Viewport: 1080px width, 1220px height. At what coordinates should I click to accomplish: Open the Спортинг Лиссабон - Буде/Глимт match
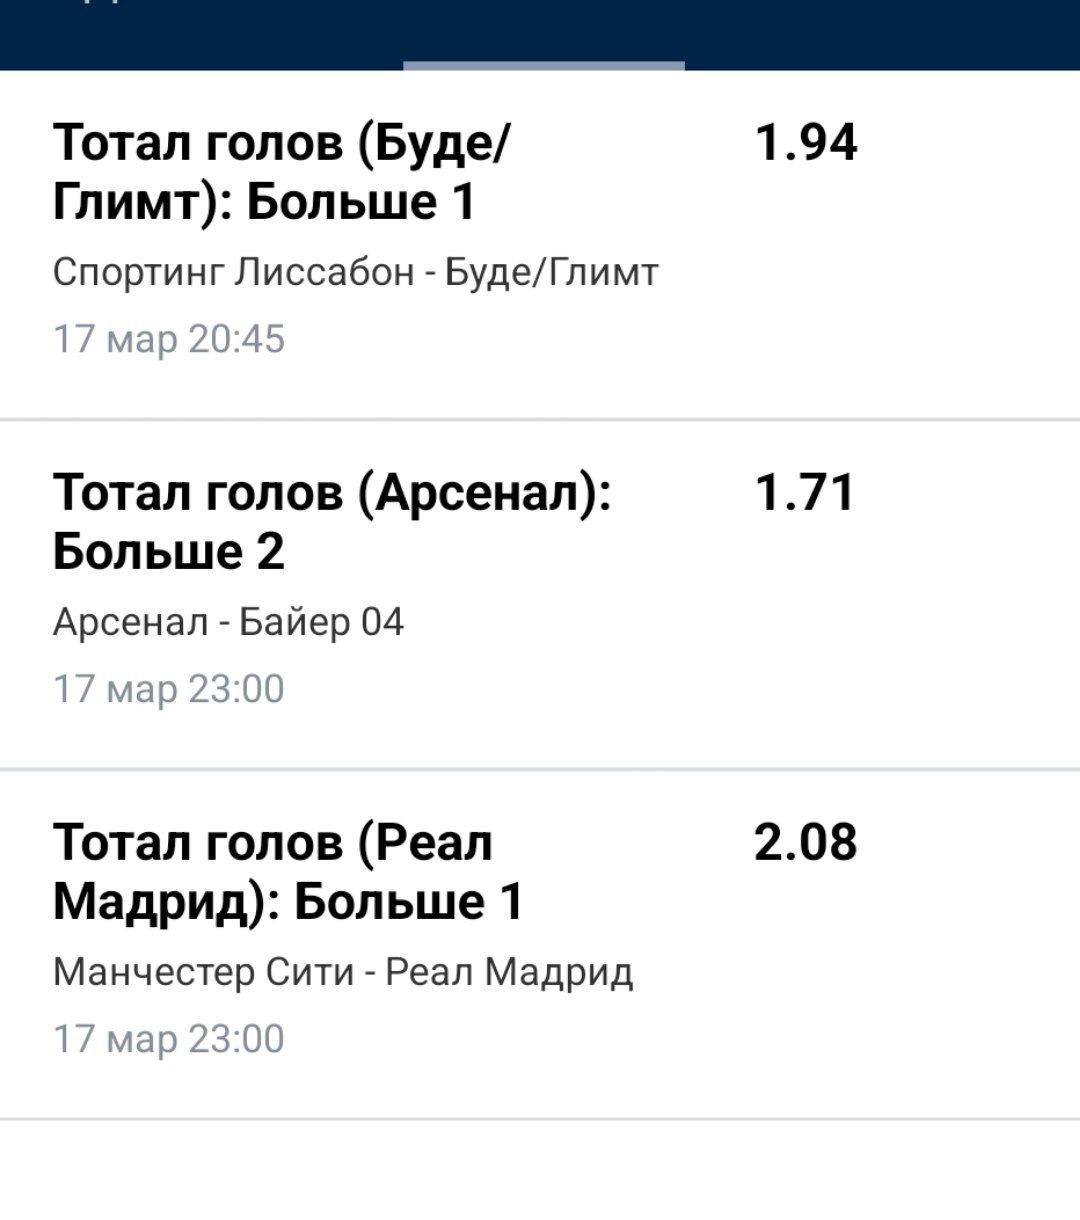(x=355, y=272)
